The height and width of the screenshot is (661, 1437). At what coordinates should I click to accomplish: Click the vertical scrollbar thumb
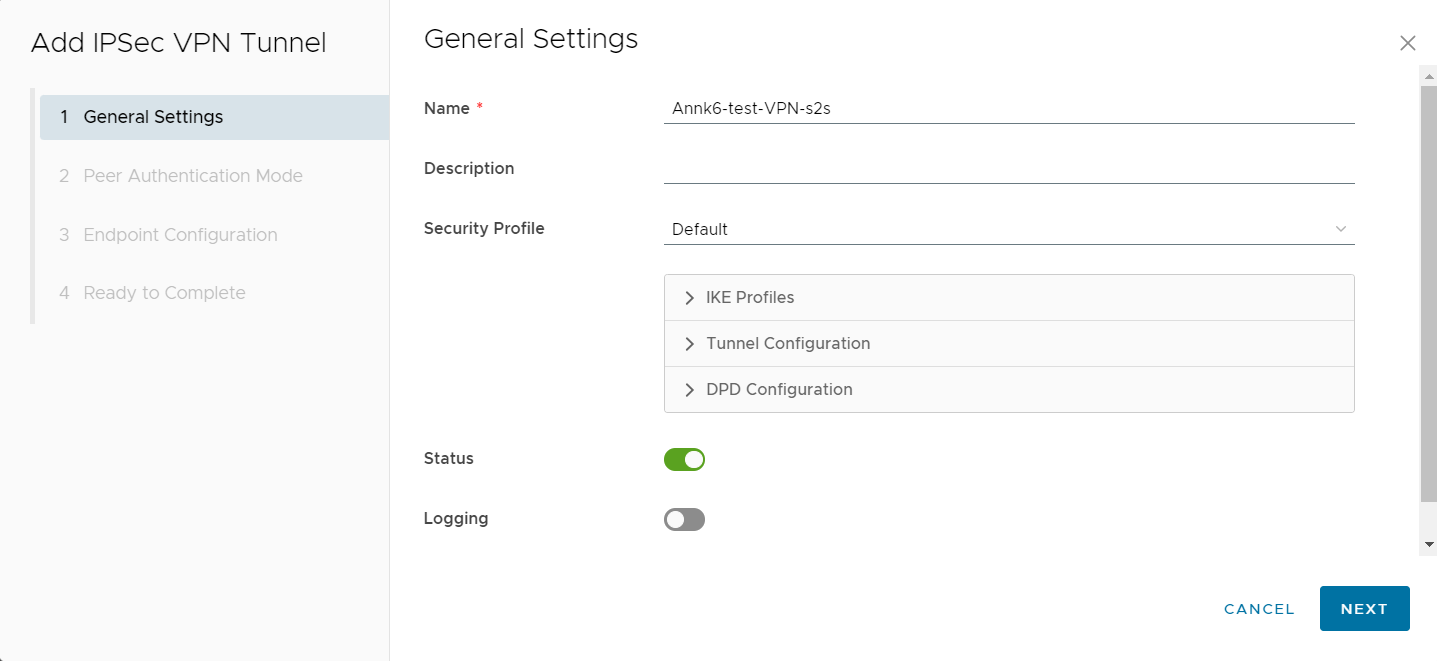click(x=1428, y=290)
